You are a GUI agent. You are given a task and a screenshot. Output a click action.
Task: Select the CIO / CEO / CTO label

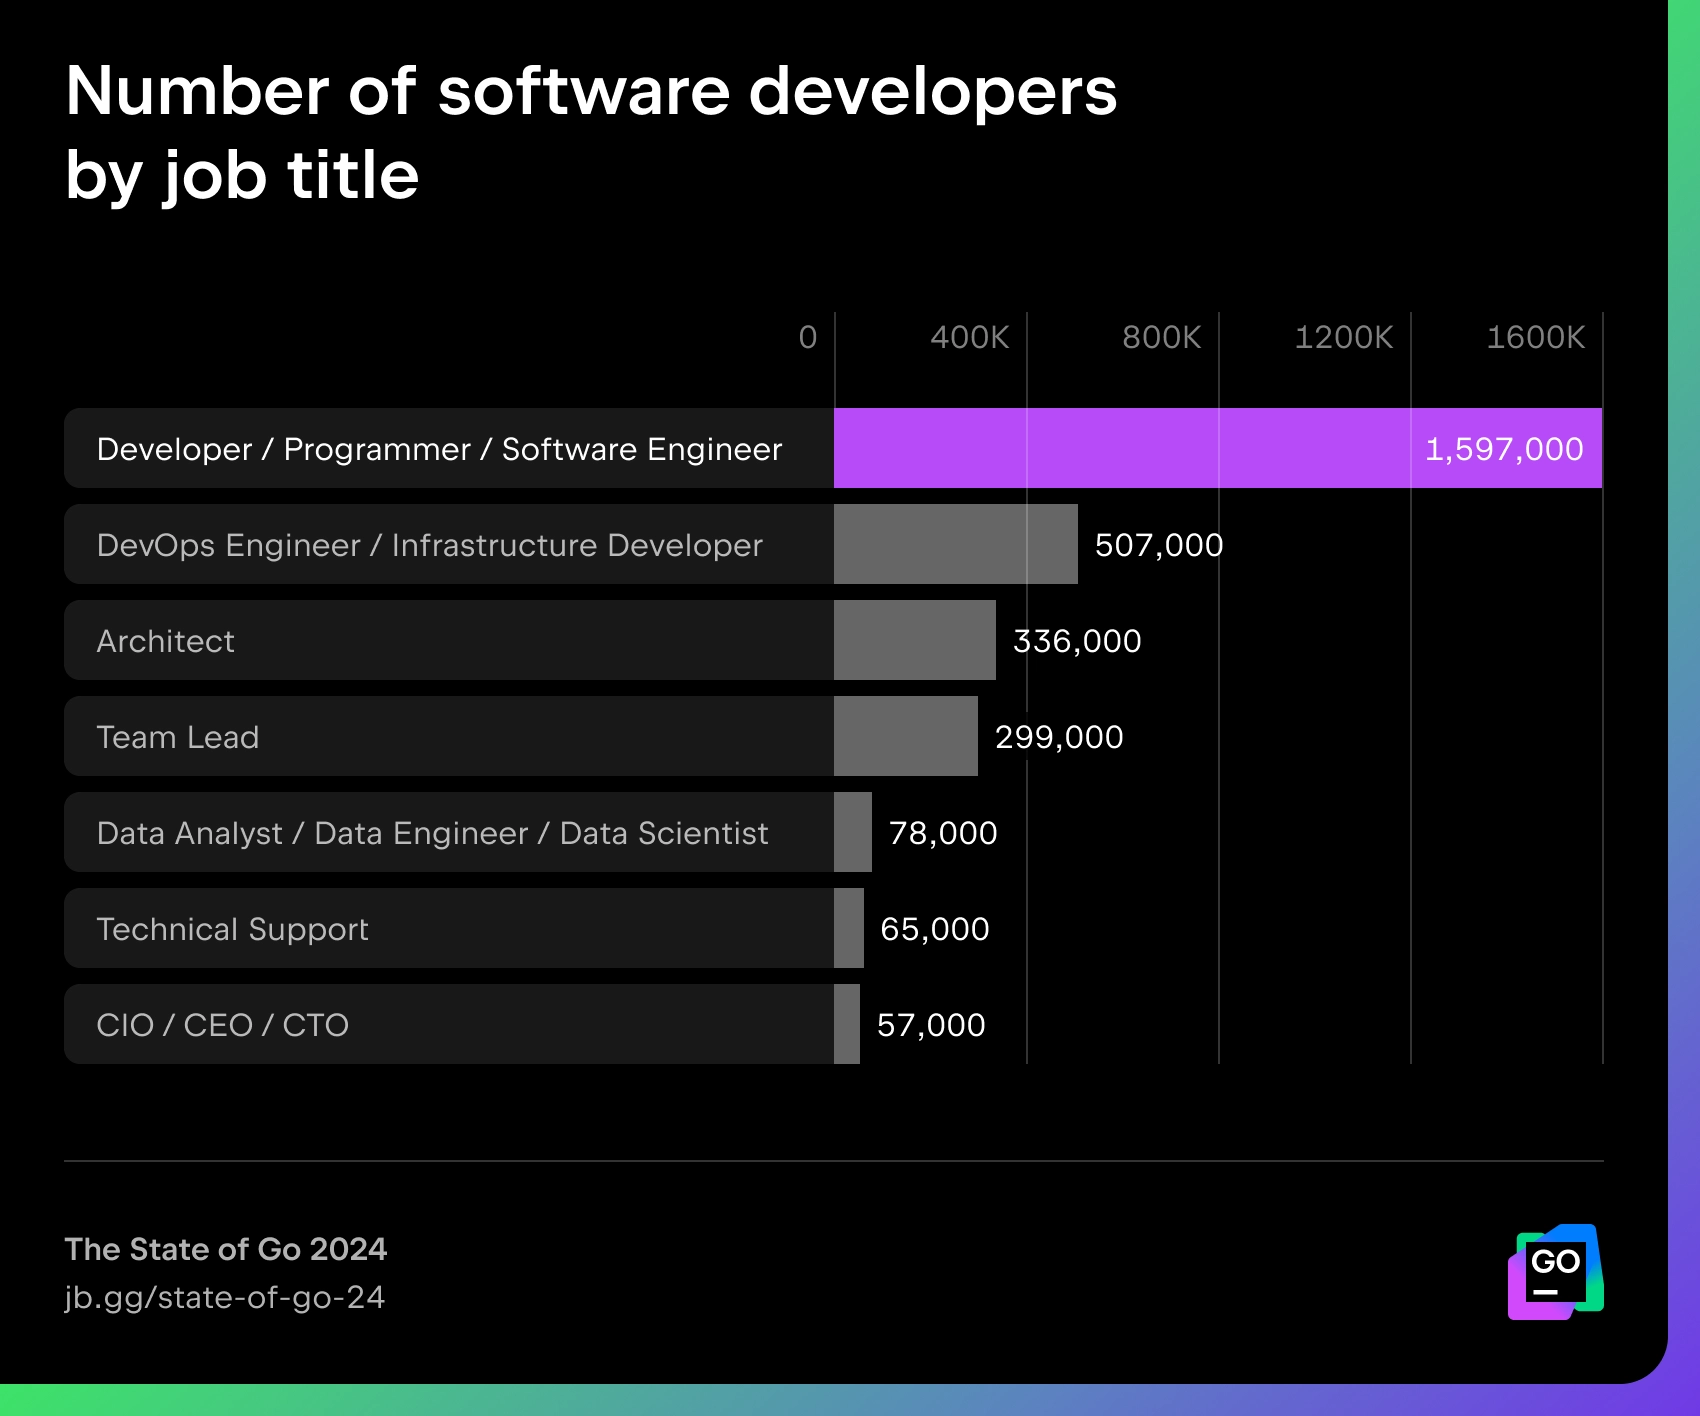(223, 1025)
